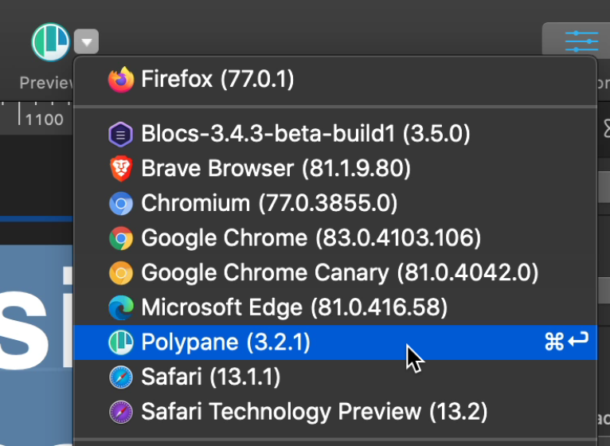Pick Microsoft Edge (81.0.416.58)

coord(335,307)
